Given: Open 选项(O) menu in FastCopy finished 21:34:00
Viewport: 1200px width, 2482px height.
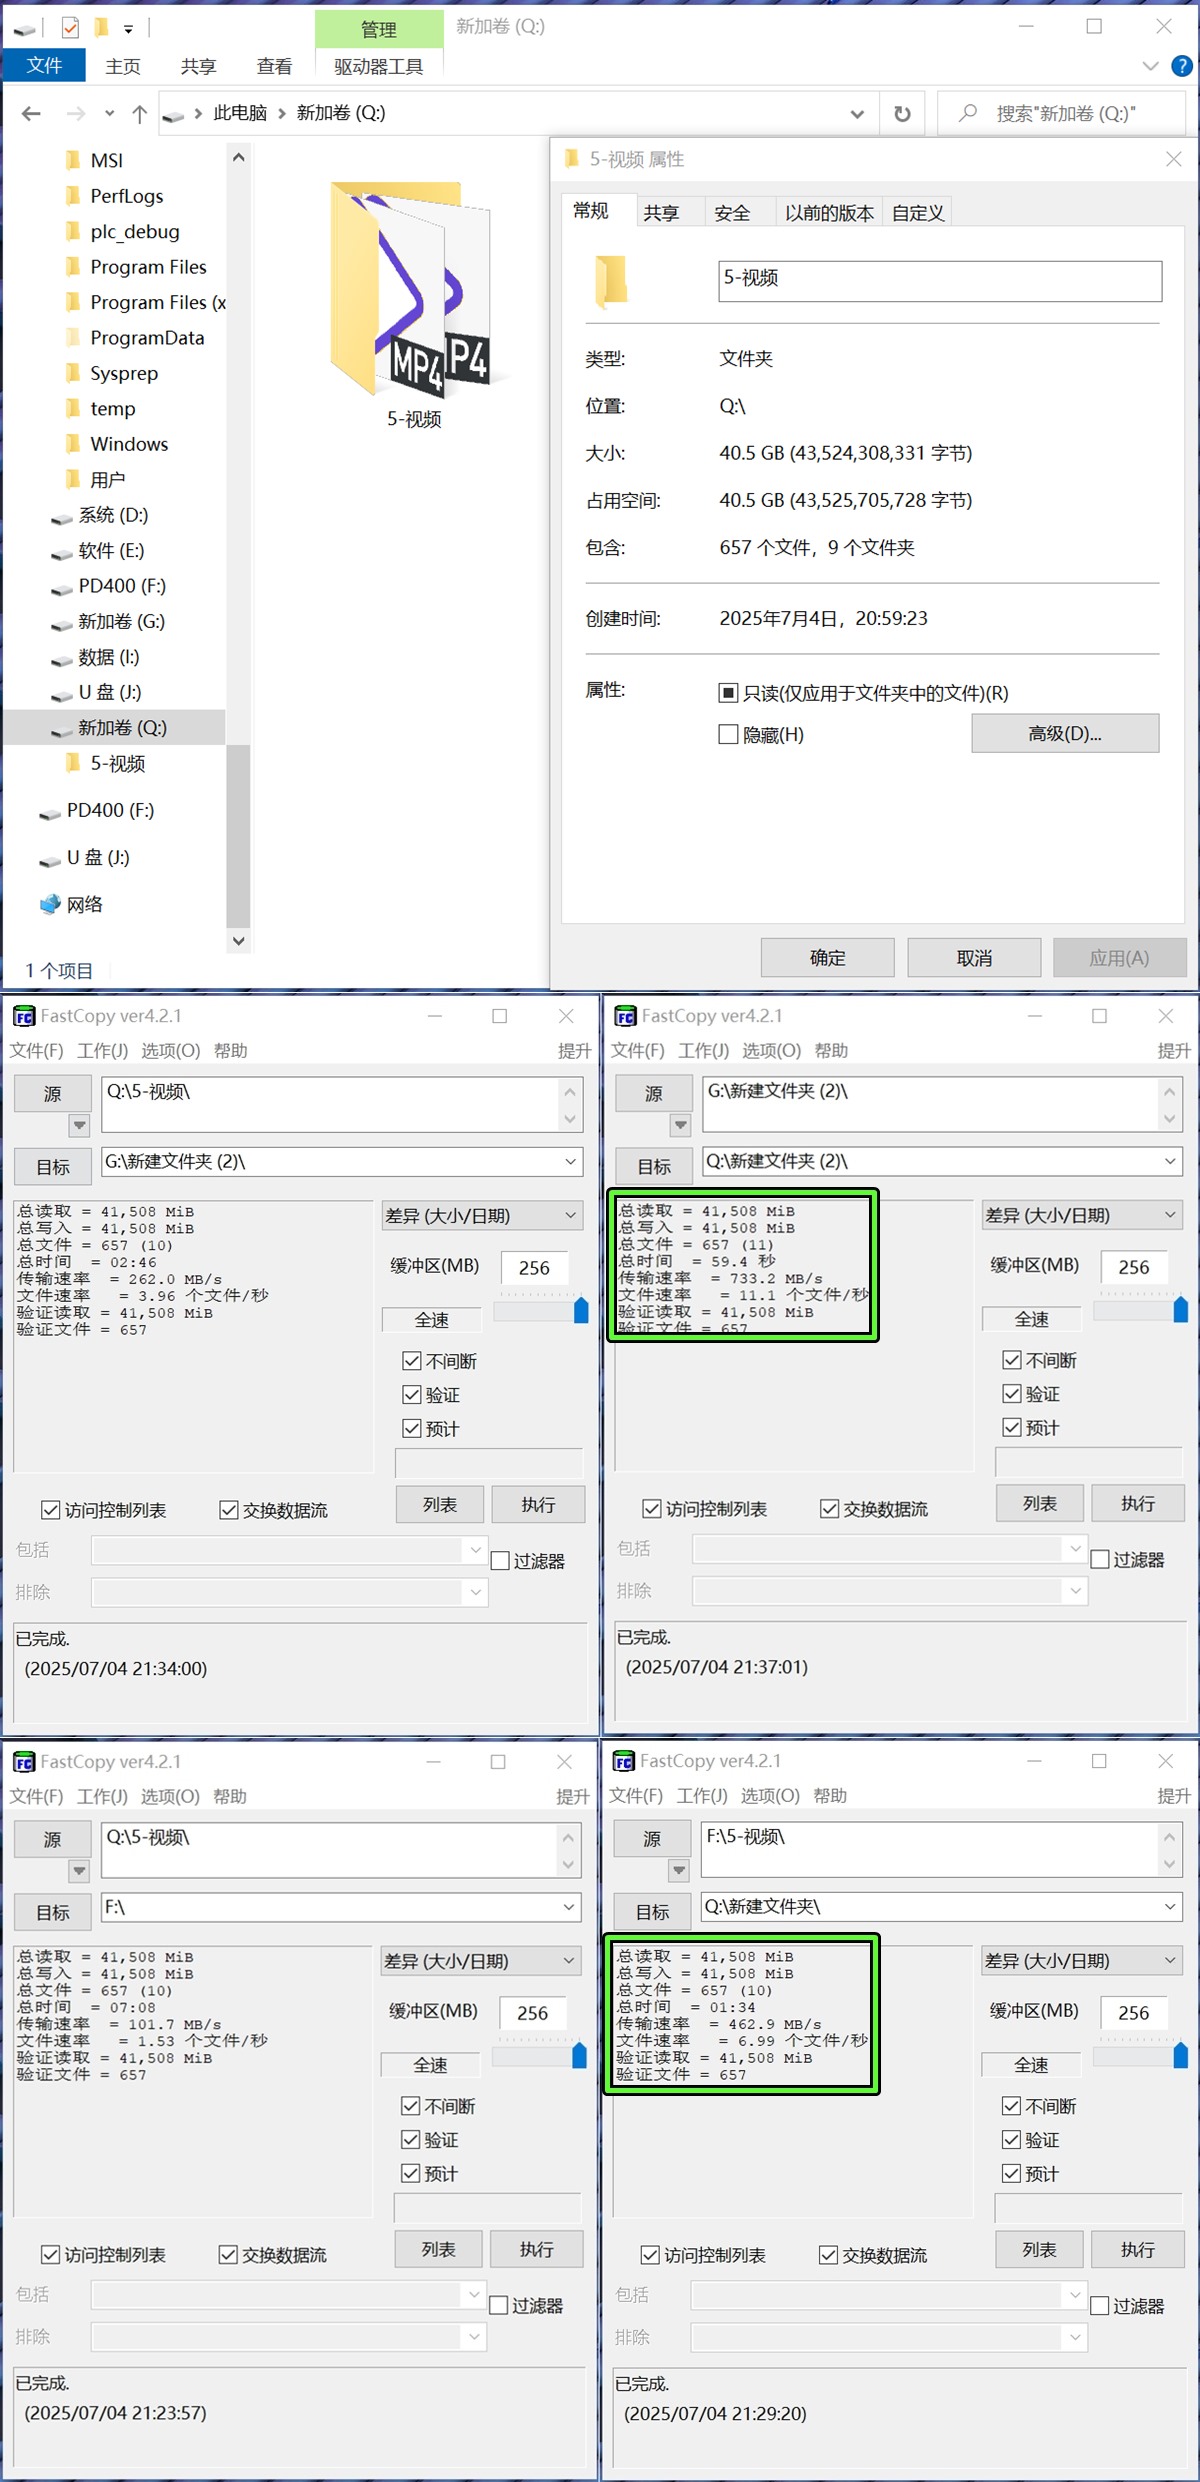Looking at the screenshot, I should pyautogui.click(x=170, y=1051).
